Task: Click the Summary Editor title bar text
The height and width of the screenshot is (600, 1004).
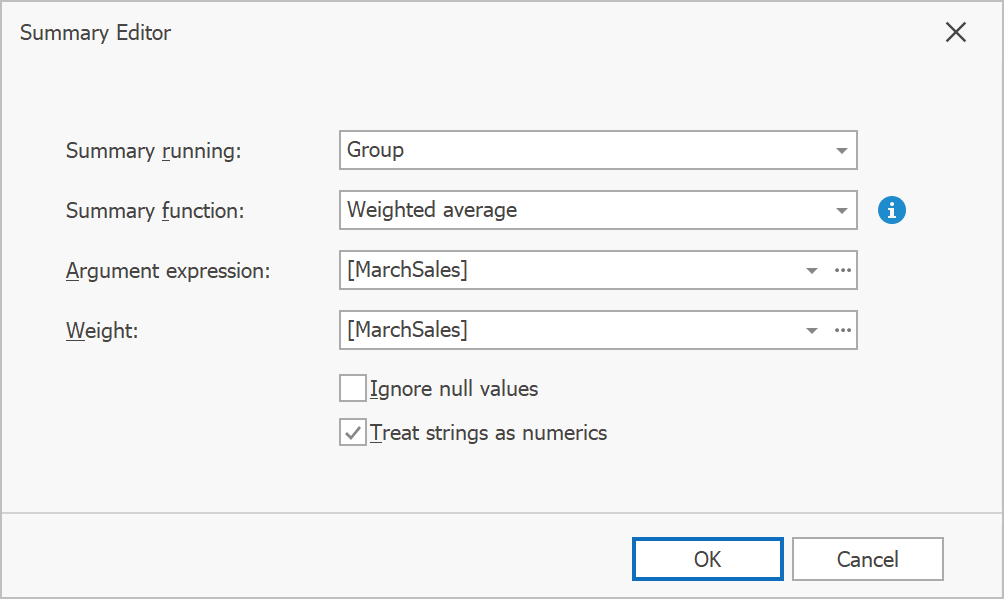Action: tap(96, 33)
